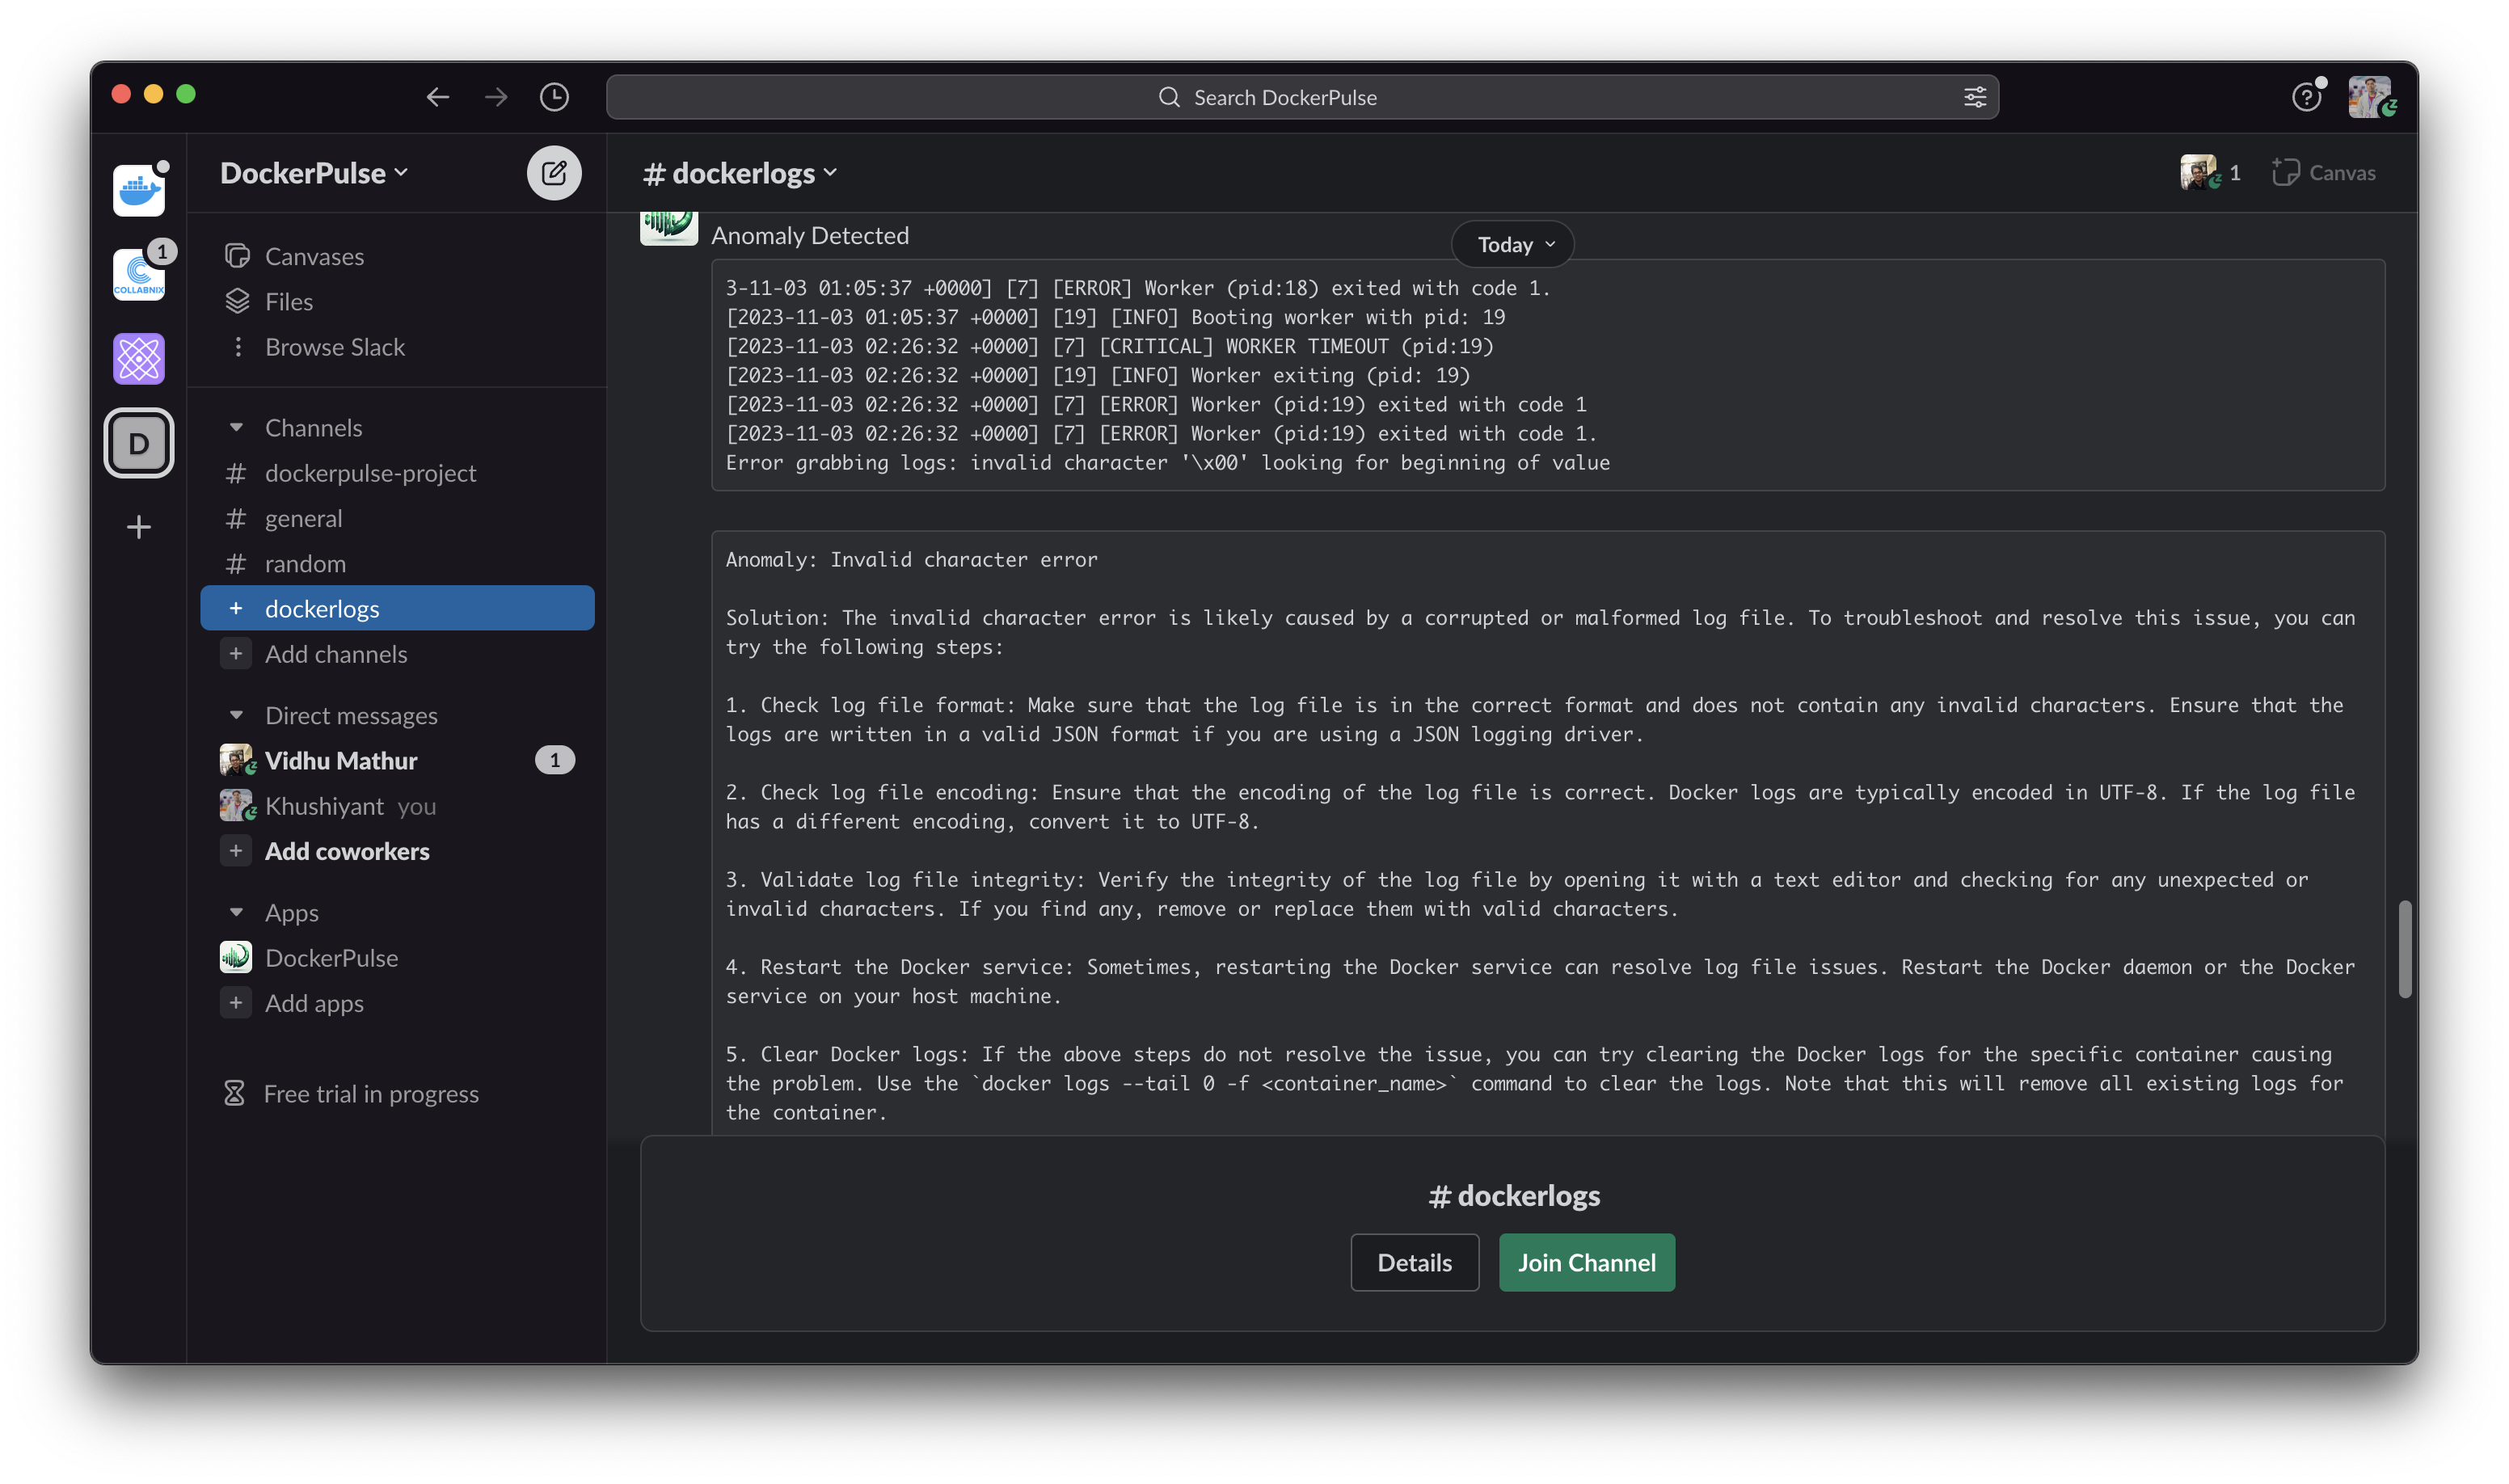Switch to the Docker whale workspace

click(x=139, y=190)
